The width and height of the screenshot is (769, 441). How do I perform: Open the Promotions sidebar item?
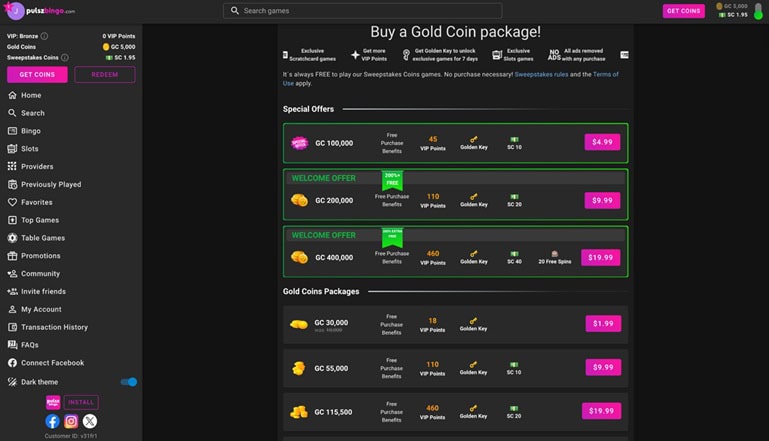[x=40, y=256]
